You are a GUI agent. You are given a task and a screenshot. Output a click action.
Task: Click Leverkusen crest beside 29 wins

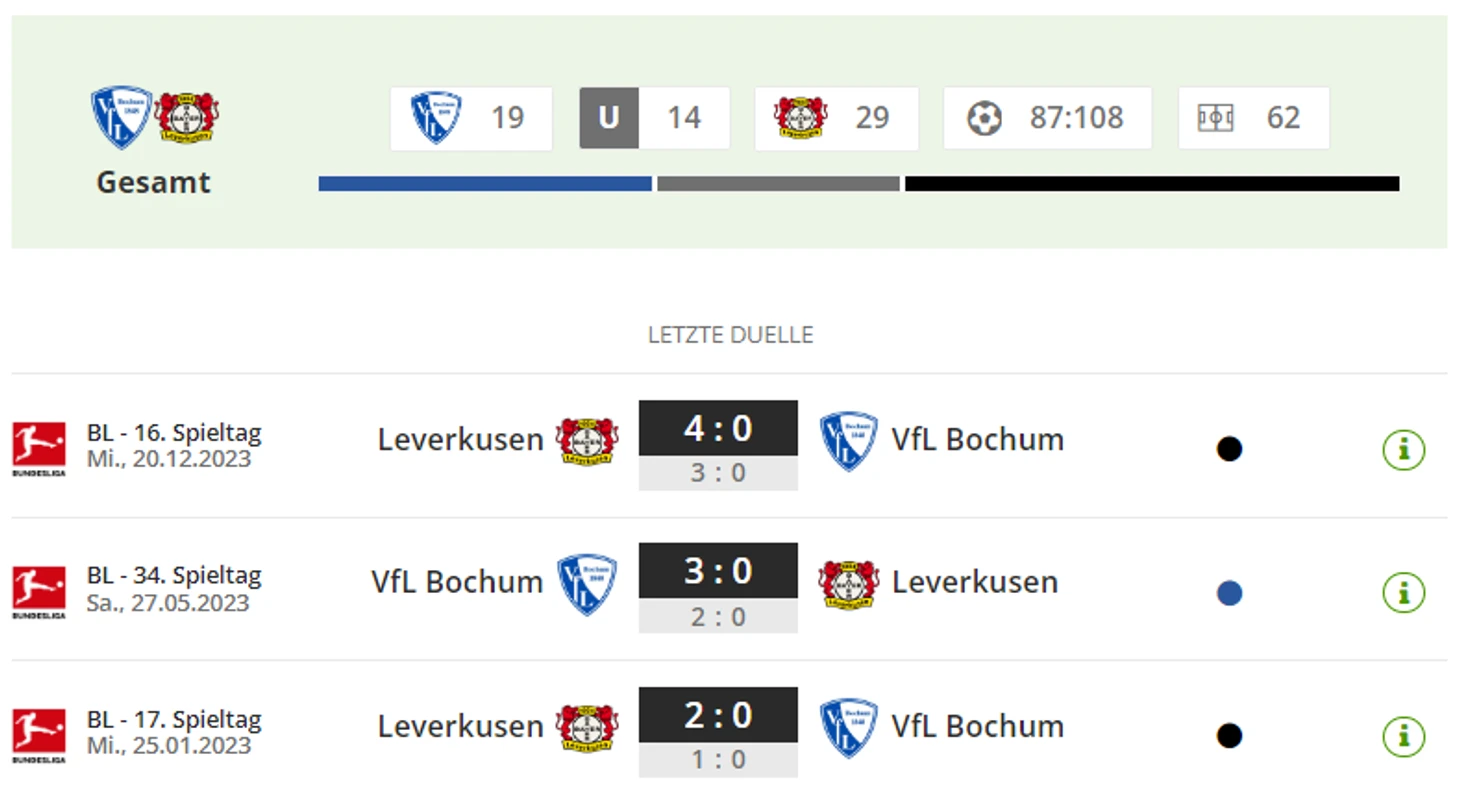point(800,118)
